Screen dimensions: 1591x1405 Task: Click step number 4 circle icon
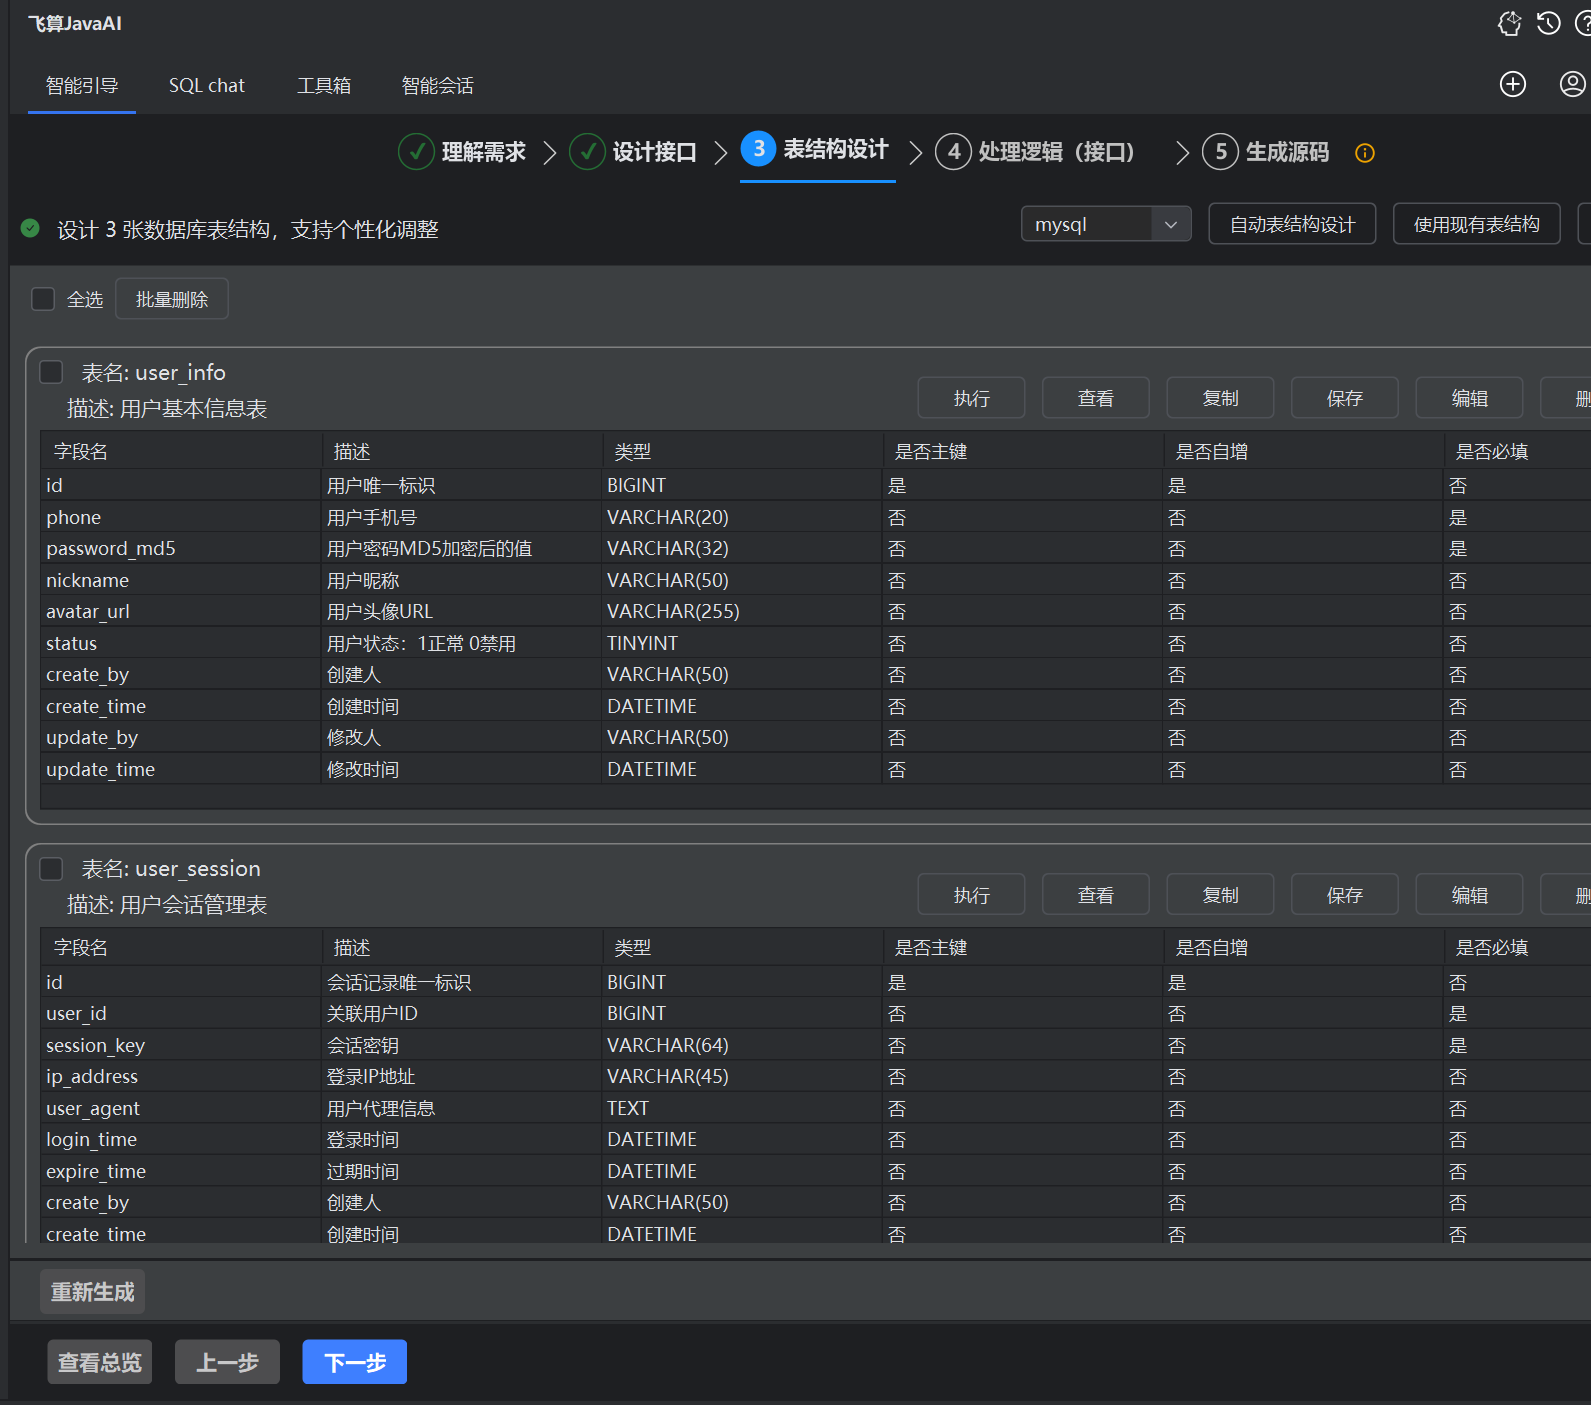tap(953, 152)
